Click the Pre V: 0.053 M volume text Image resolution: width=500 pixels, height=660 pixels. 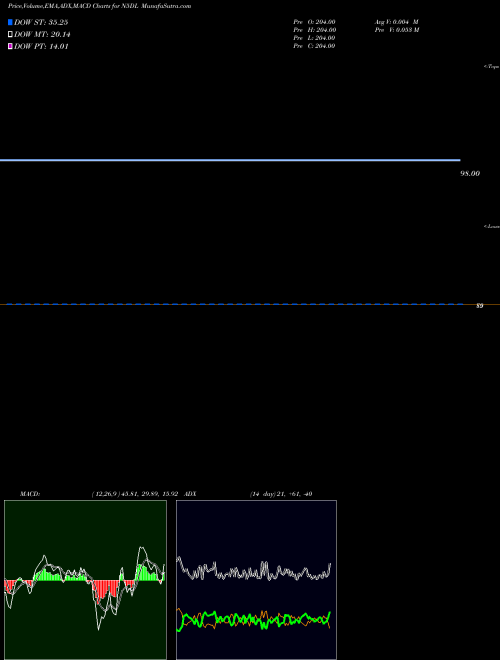coord(397,30)
